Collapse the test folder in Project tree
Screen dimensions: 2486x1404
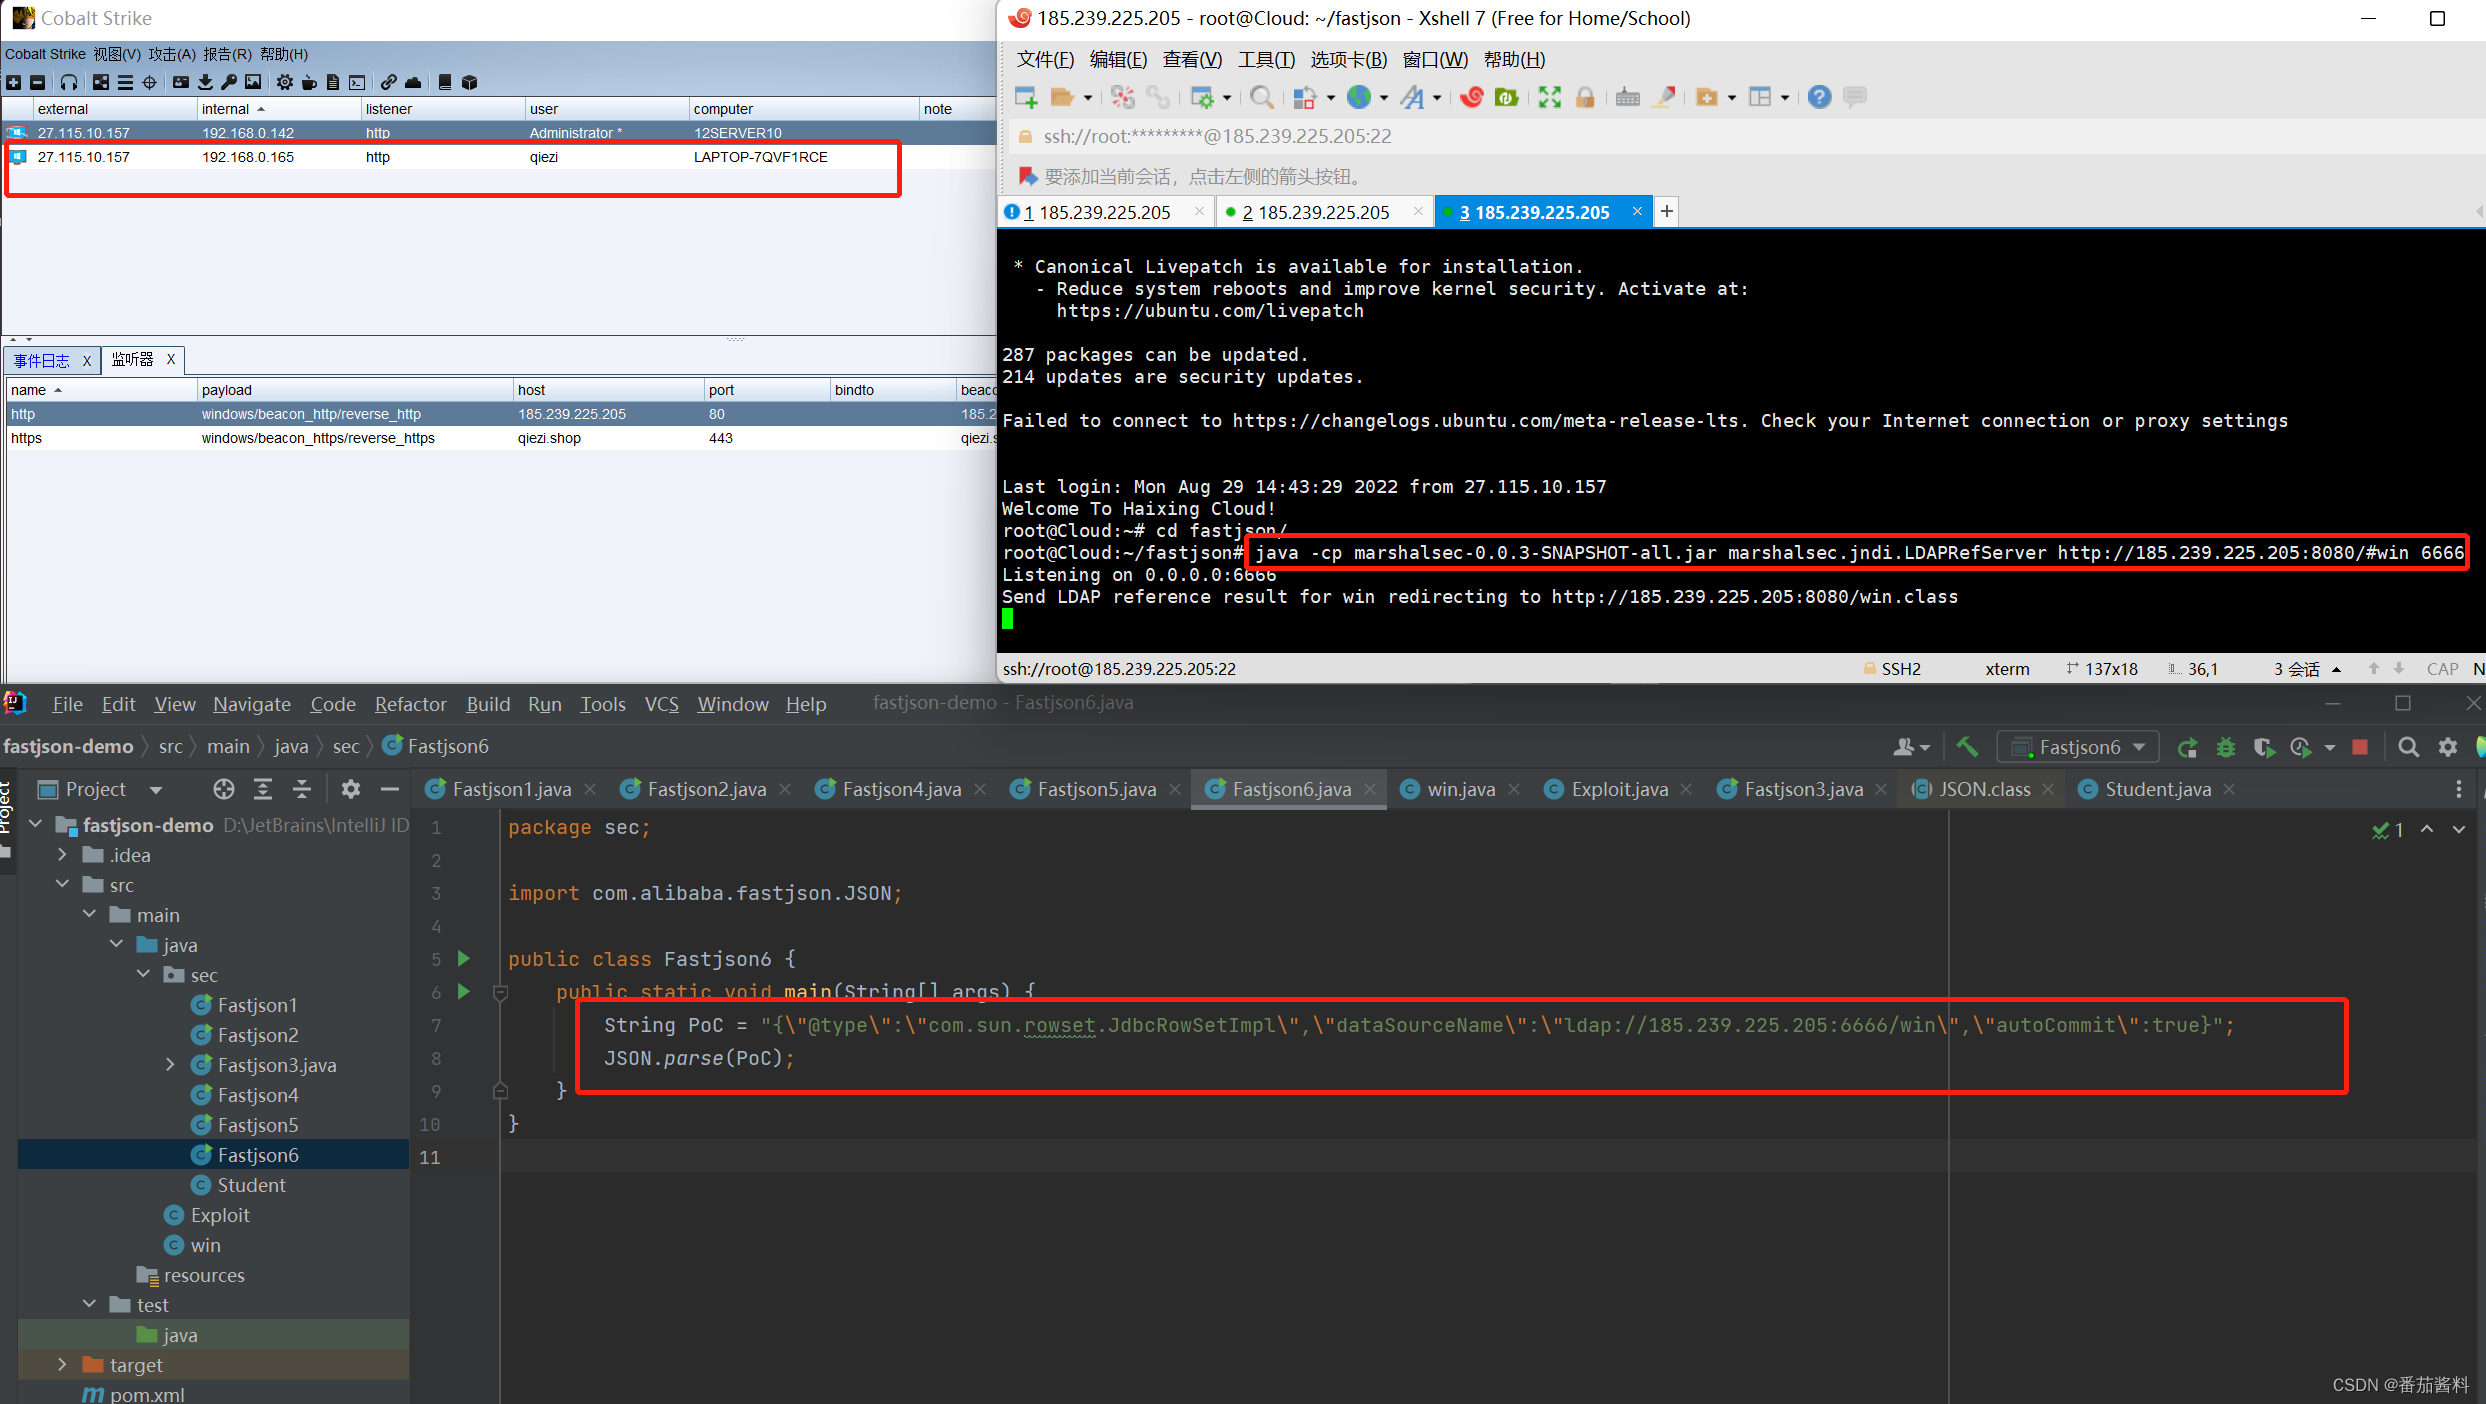coord(90,1305)
